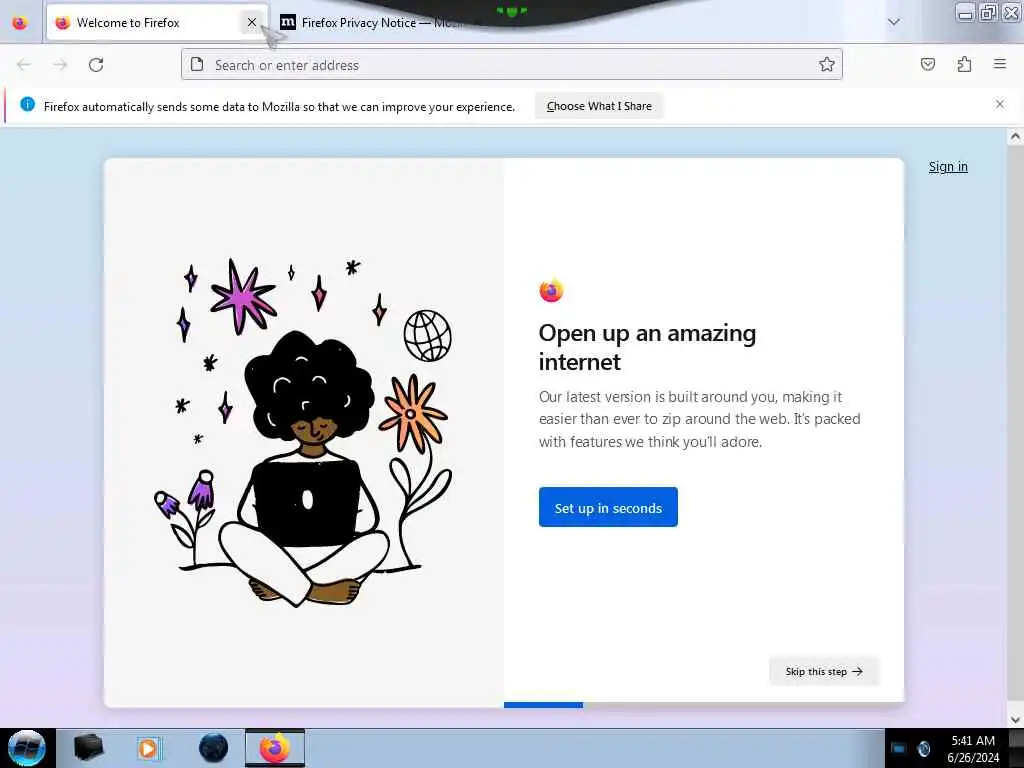Viewport: 1024px width, 768px height.
Task: Click Firefox automatically sends some data text
Action: pos(279,106)
